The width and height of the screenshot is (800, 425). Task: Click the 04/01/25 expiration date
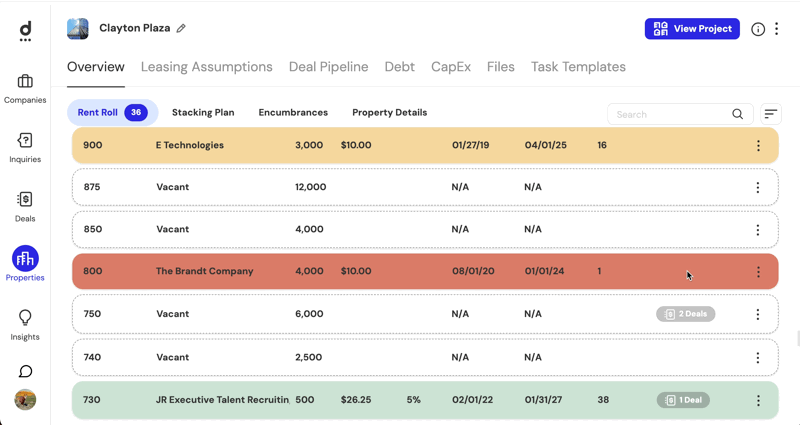(x=545, y=145)
